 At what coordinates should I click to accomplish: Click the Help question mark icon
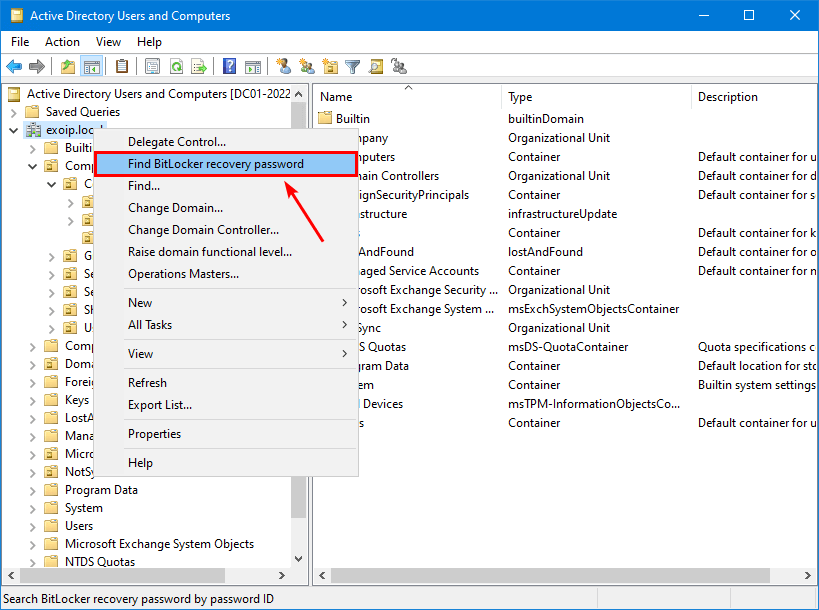click(229, 66)
